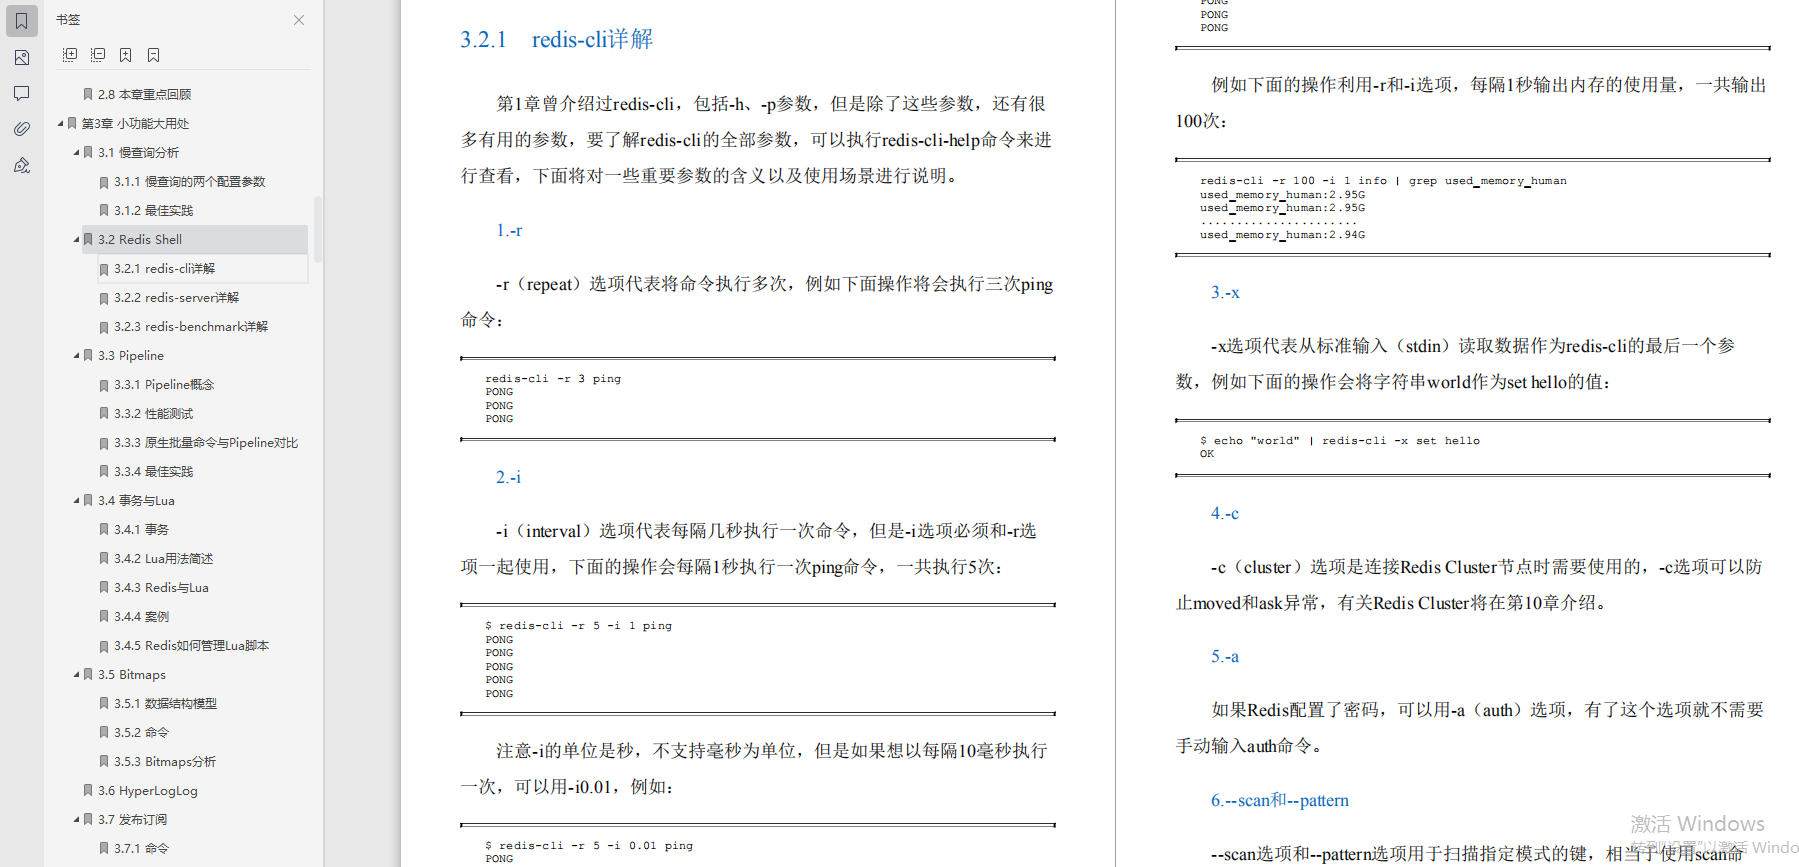Open bookmark 3.5.2 命令
This screenshot has height=867, width=1799.
[141, 733]
